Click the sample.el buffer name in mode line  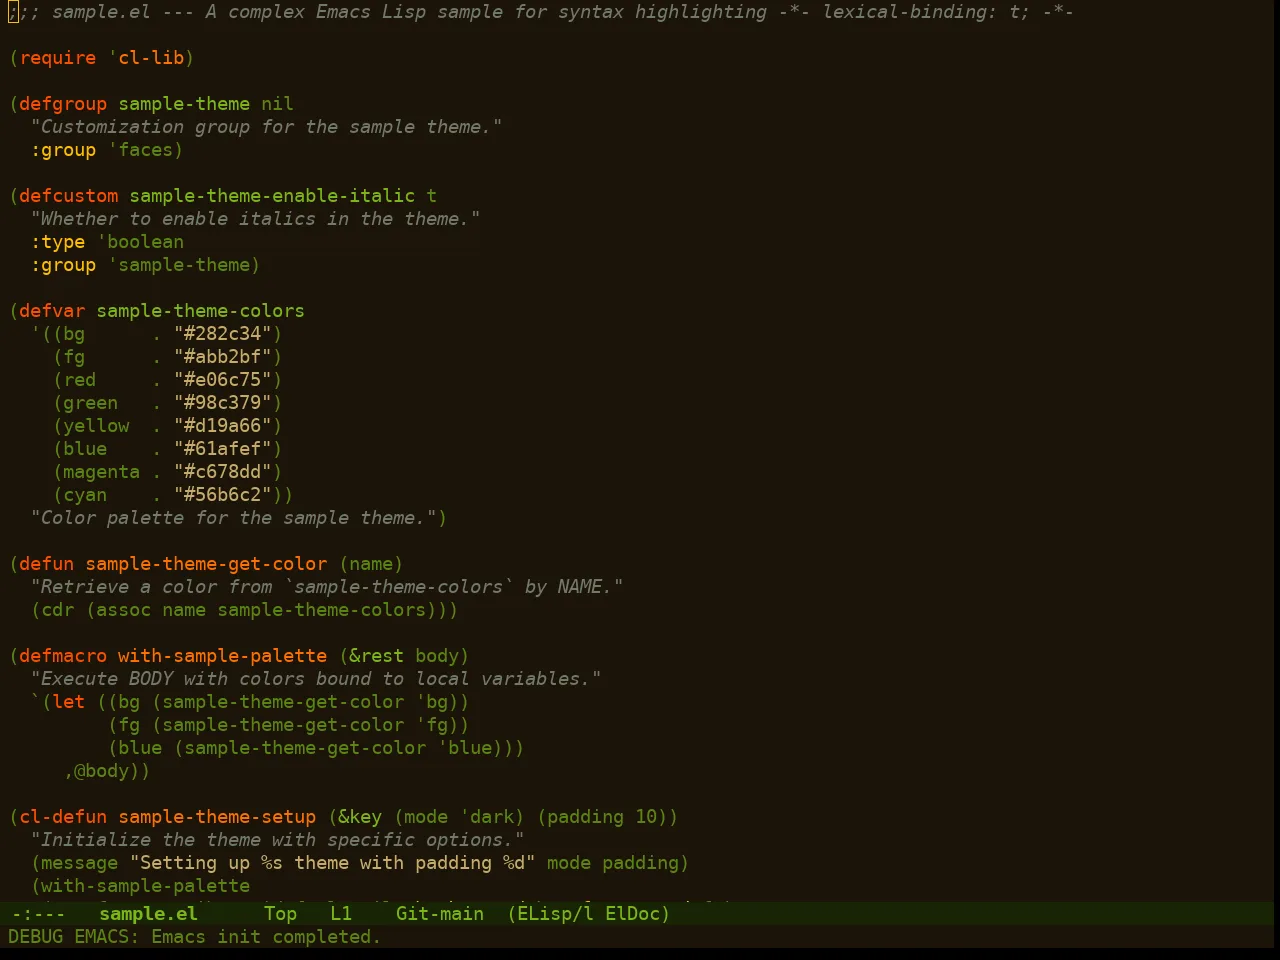pos(148,913)
